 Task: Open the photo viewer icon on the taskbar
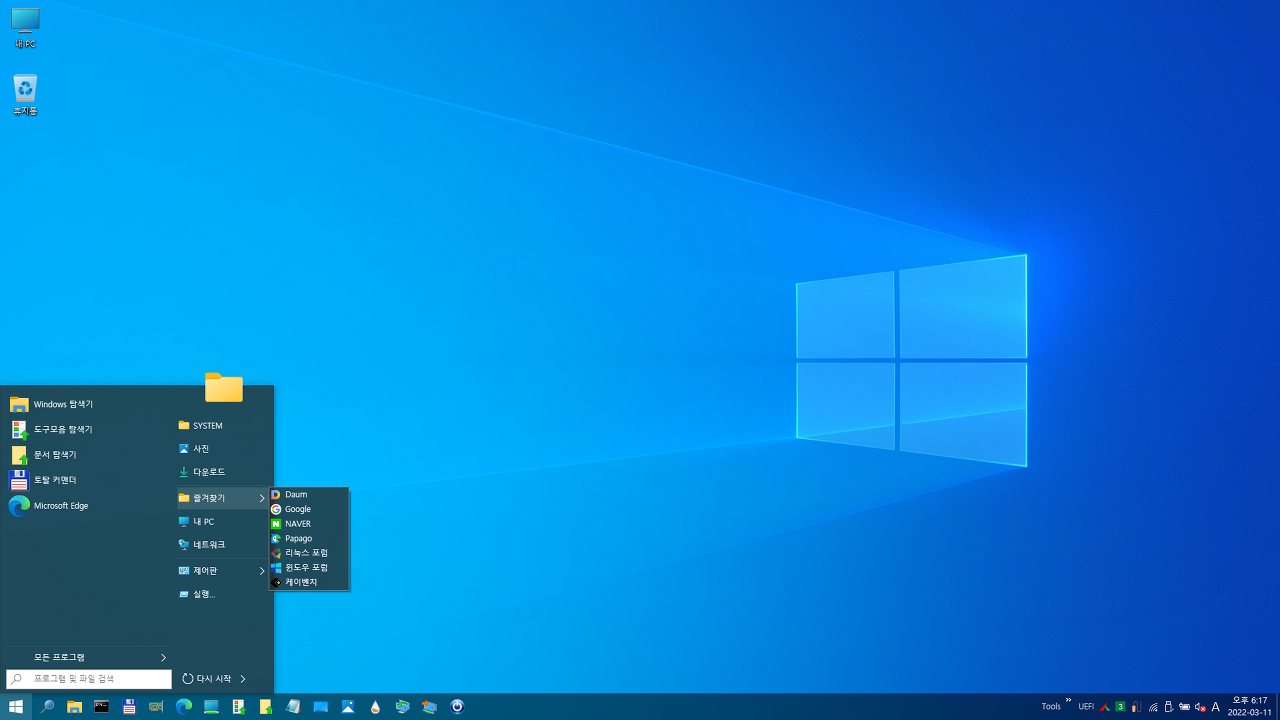coord(348,707)
